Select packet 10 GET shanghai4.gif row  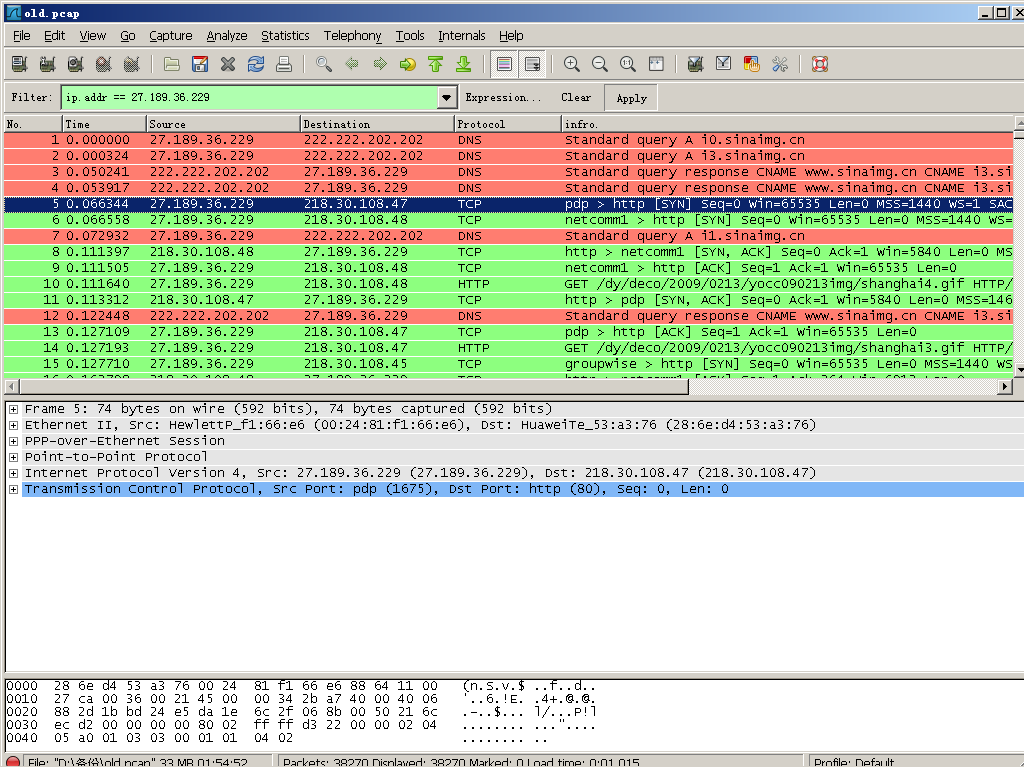pyautogui.click(x=509, y=284)
